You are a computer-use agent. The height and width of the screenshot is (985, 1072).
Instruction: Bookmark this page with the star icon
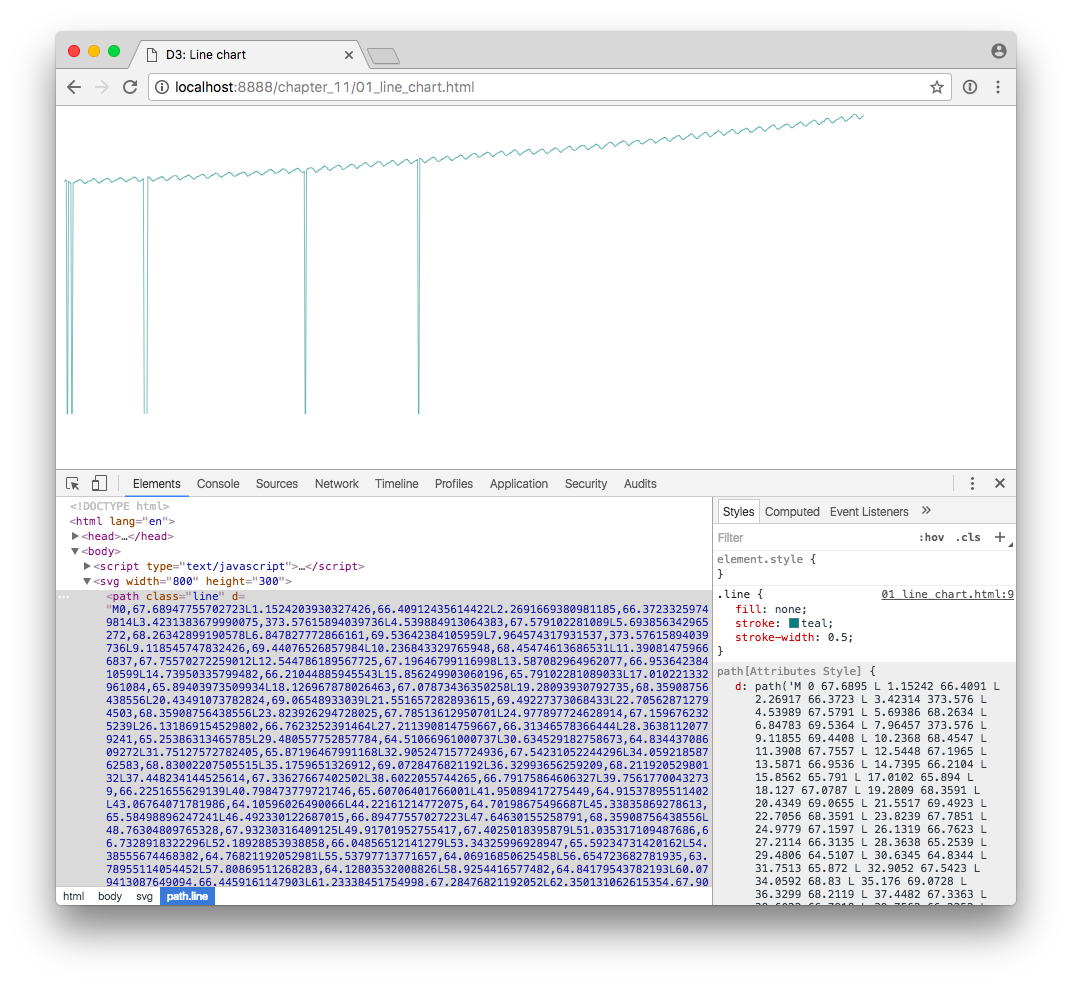(937, 87)
